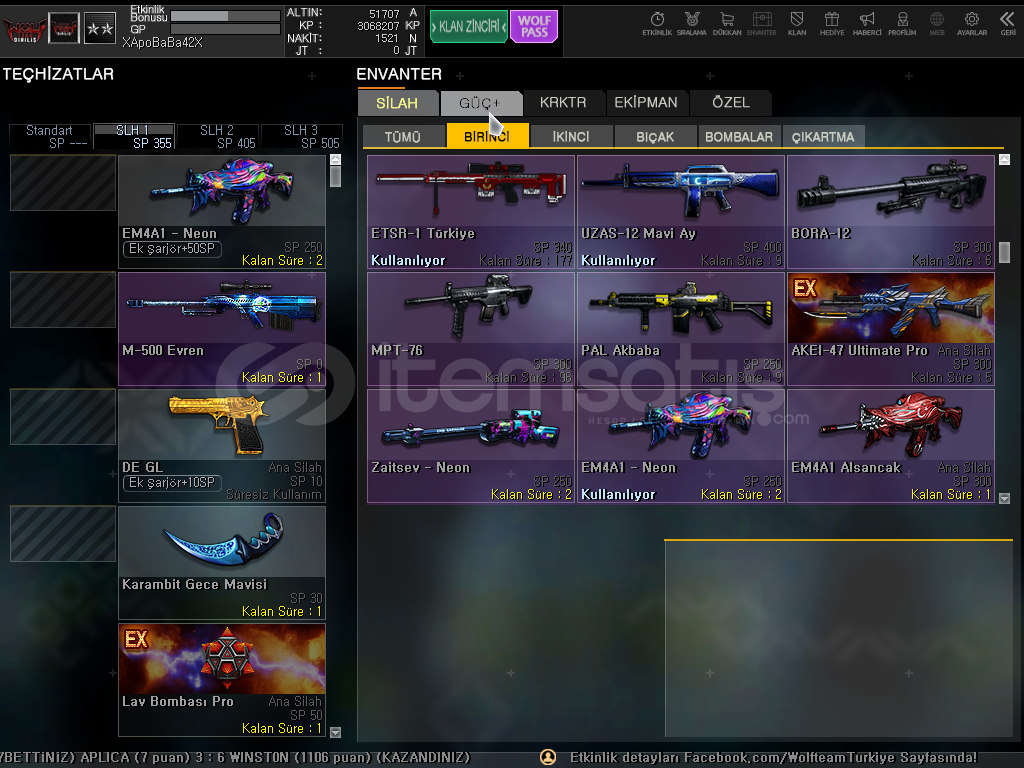The height and width of the screenshot is (768, 1024).
Task: Click the Wolfteam logo emblem
Action: coord(24,29)
